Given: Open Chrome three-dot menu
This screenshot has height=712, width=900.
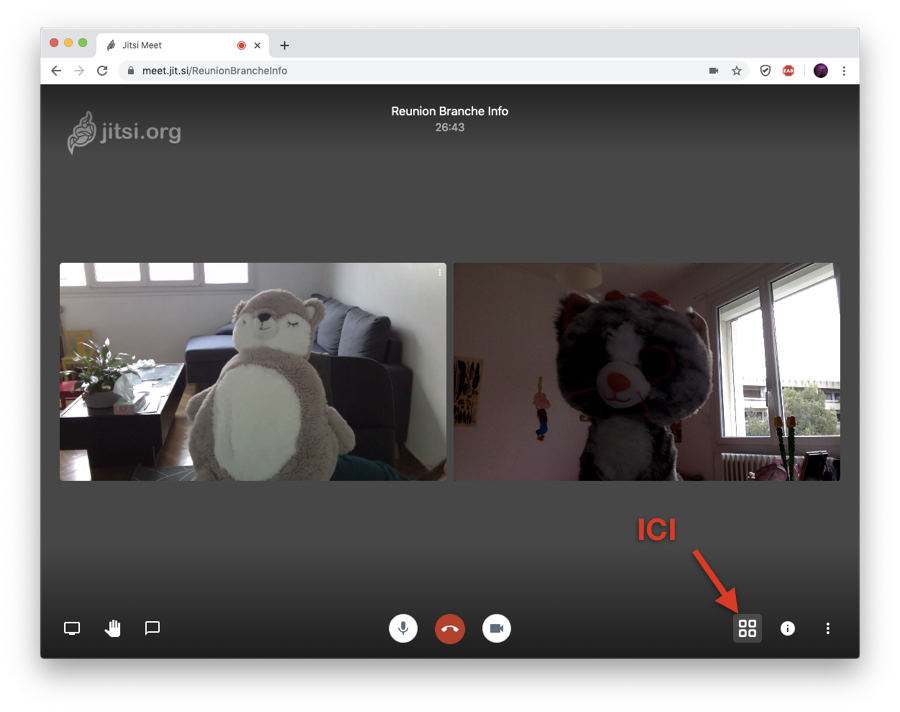Looking at the screenshot, I should (844, 71).
